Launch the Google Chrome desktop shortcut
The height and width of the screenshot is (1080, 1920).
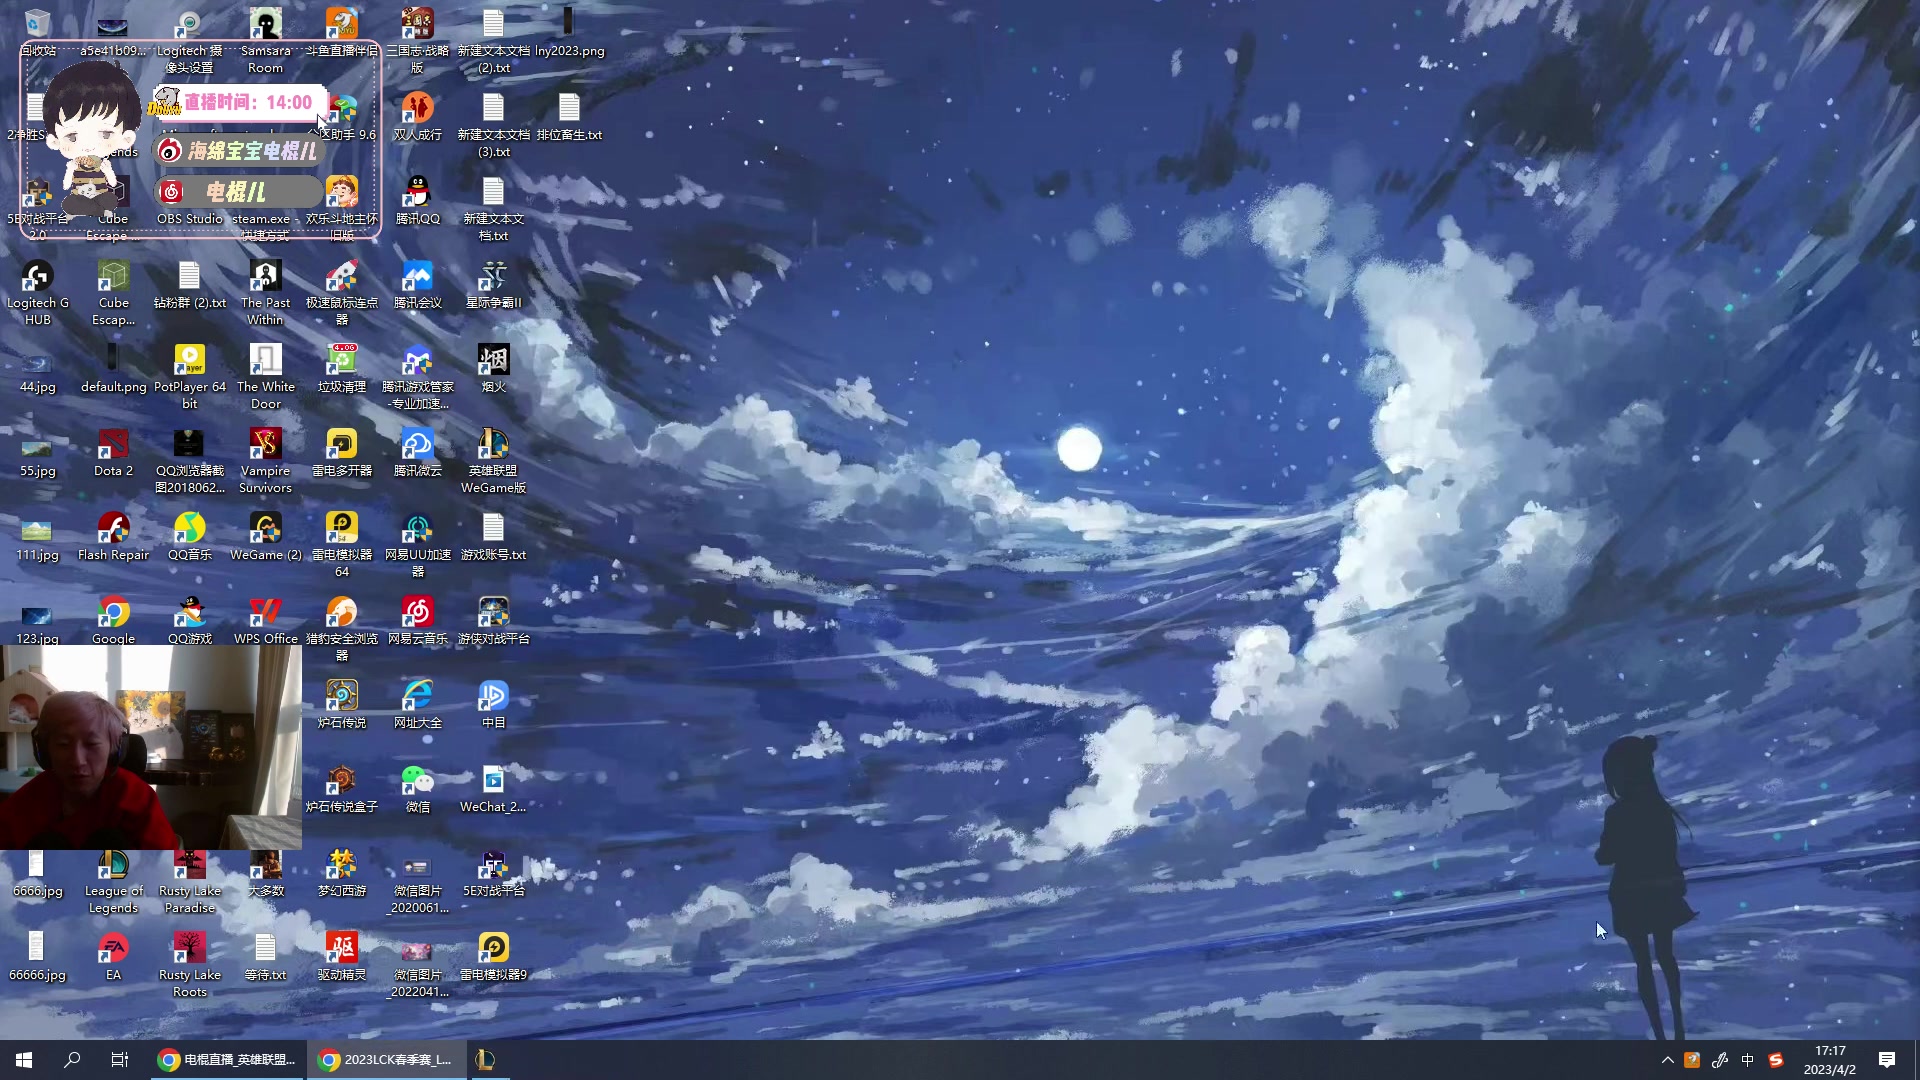click(x=113, y=619)
